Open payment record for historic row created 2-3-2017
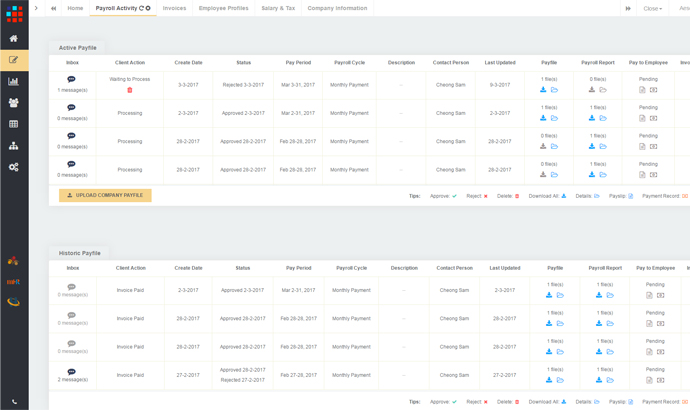This screenshot has height=410, width=690. click(x=661, y=295)
